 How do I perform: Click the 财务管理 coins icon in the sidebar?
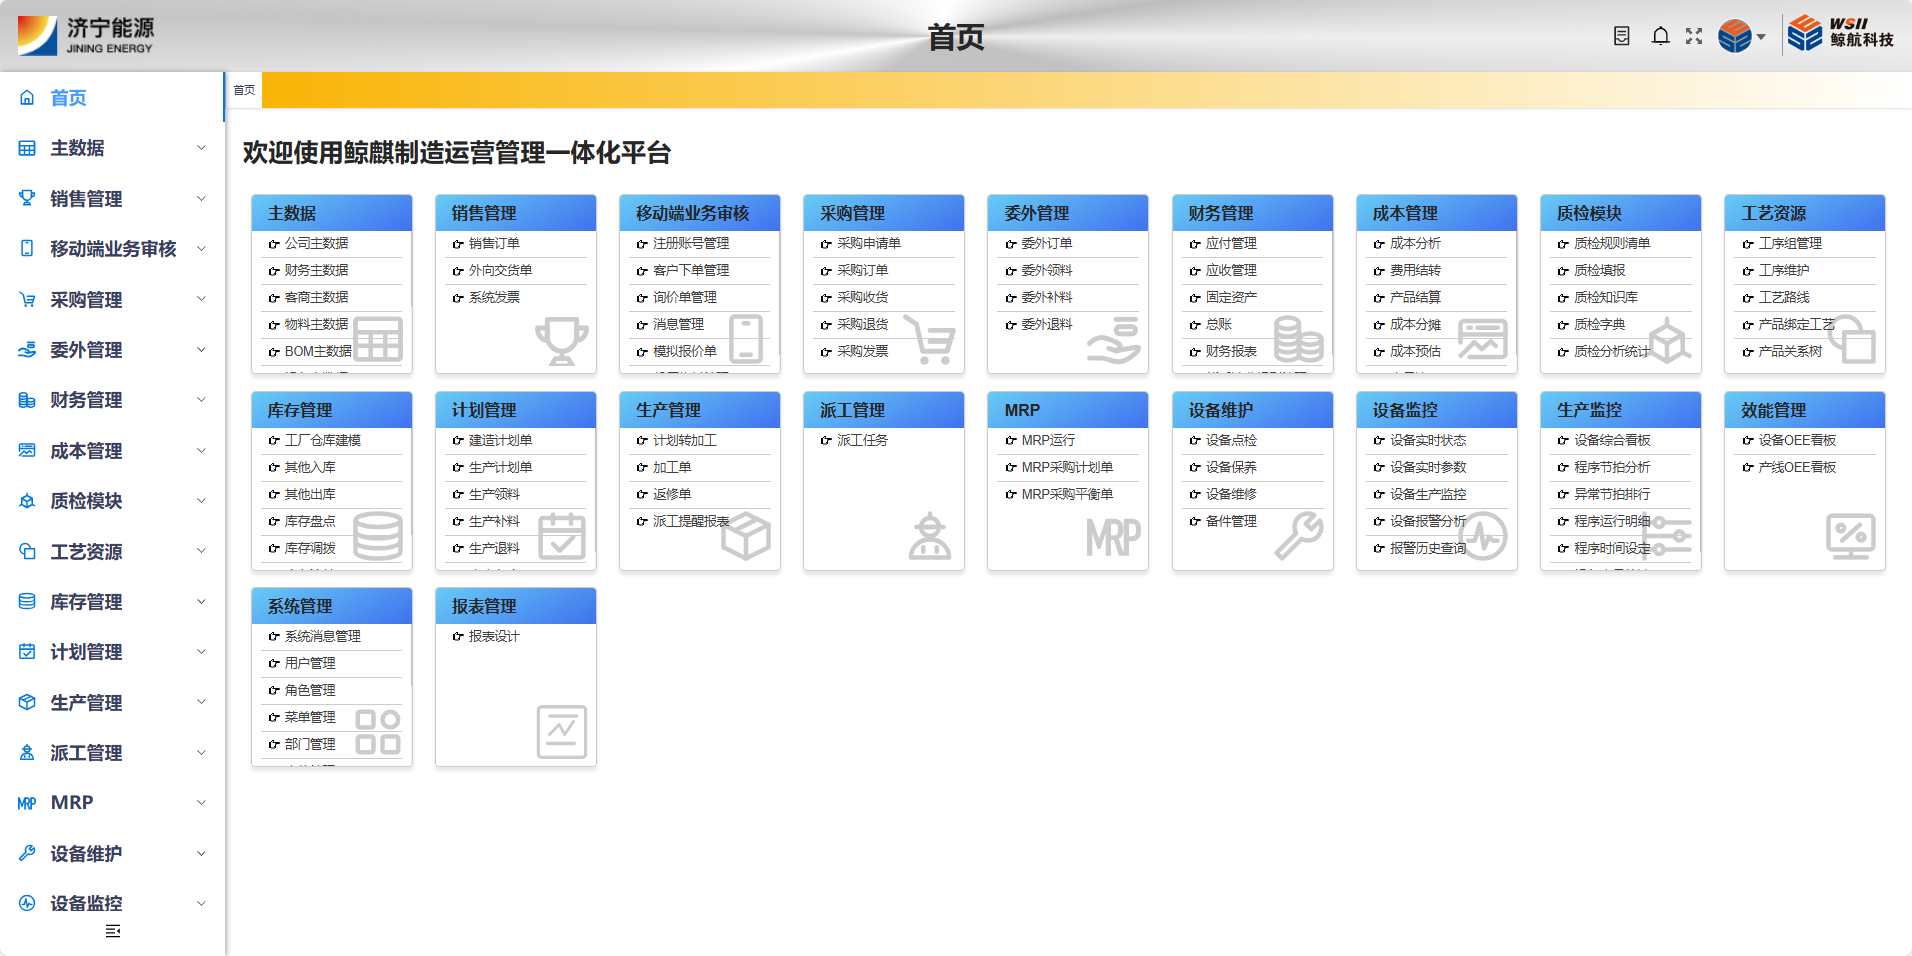[x=27, y=400]
